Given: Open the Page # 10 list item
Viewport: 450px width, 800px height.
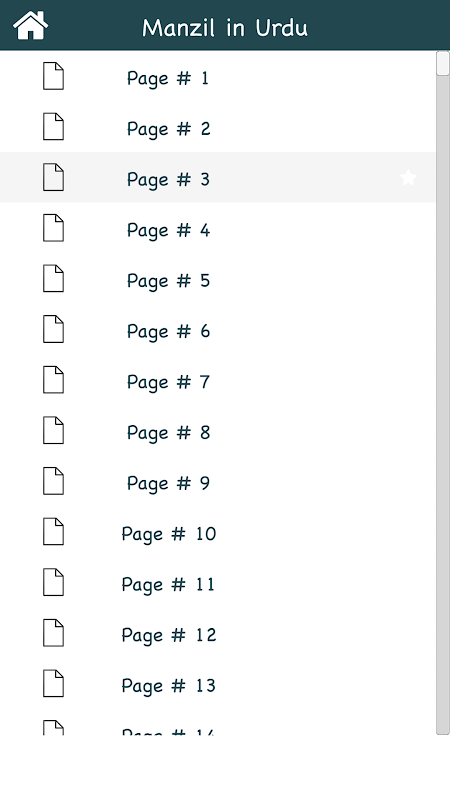Looking at the screenshot, I should point(217,532).
